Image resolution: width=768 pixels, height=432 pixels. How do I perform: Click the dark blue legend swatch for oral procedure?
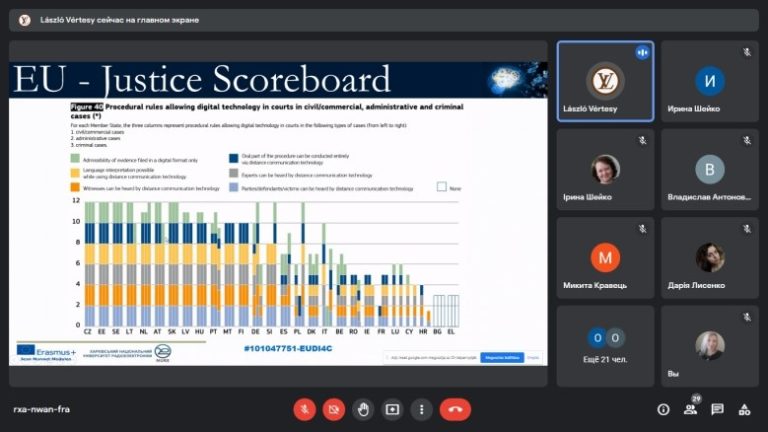pos(234,158)
